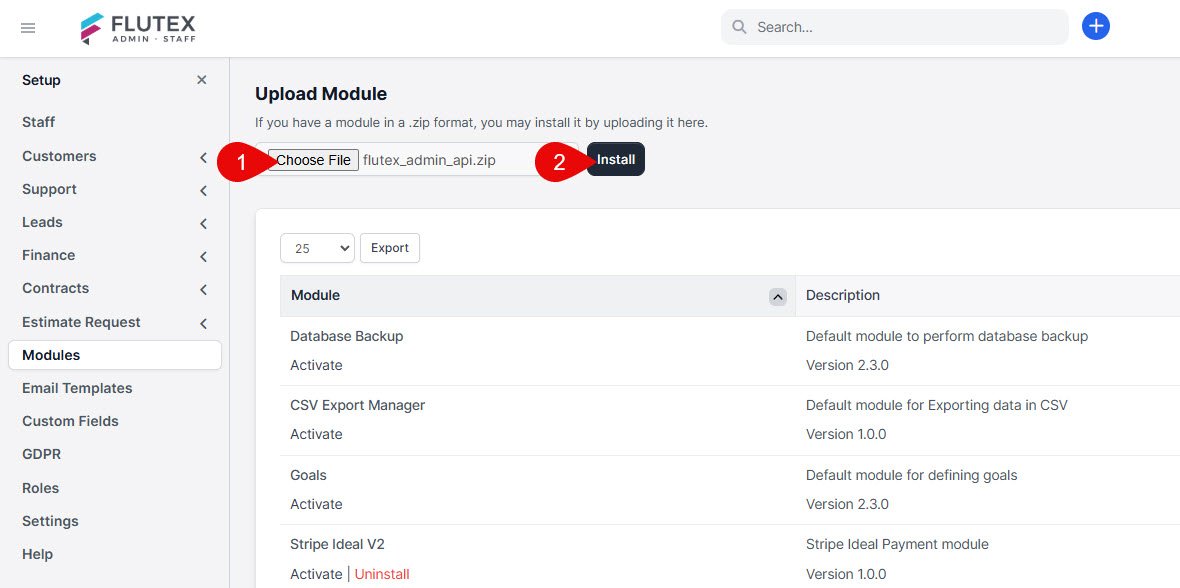The image size is (1180, 588).
Task: Expand the Finance submenu chevron
Action: pos(203,257)
